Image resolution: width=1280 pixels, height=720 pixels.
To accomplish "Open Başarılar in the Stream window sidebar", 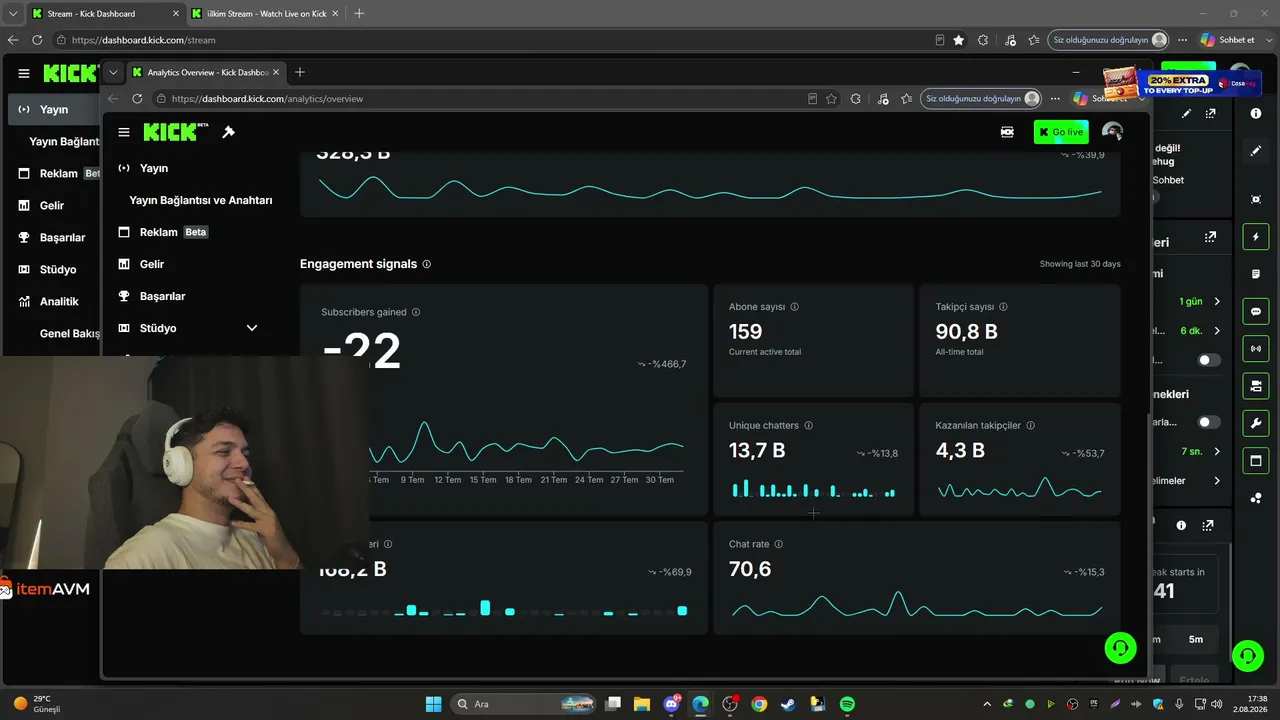I will tap(62, 237).
